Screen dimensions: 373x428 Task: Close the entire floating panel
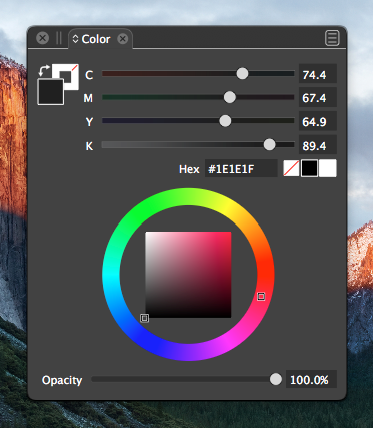42,38
